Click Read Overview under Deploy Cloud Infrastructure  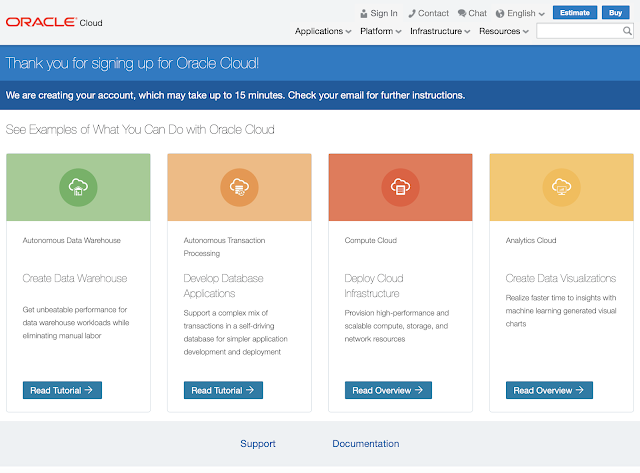coord(388,390)
